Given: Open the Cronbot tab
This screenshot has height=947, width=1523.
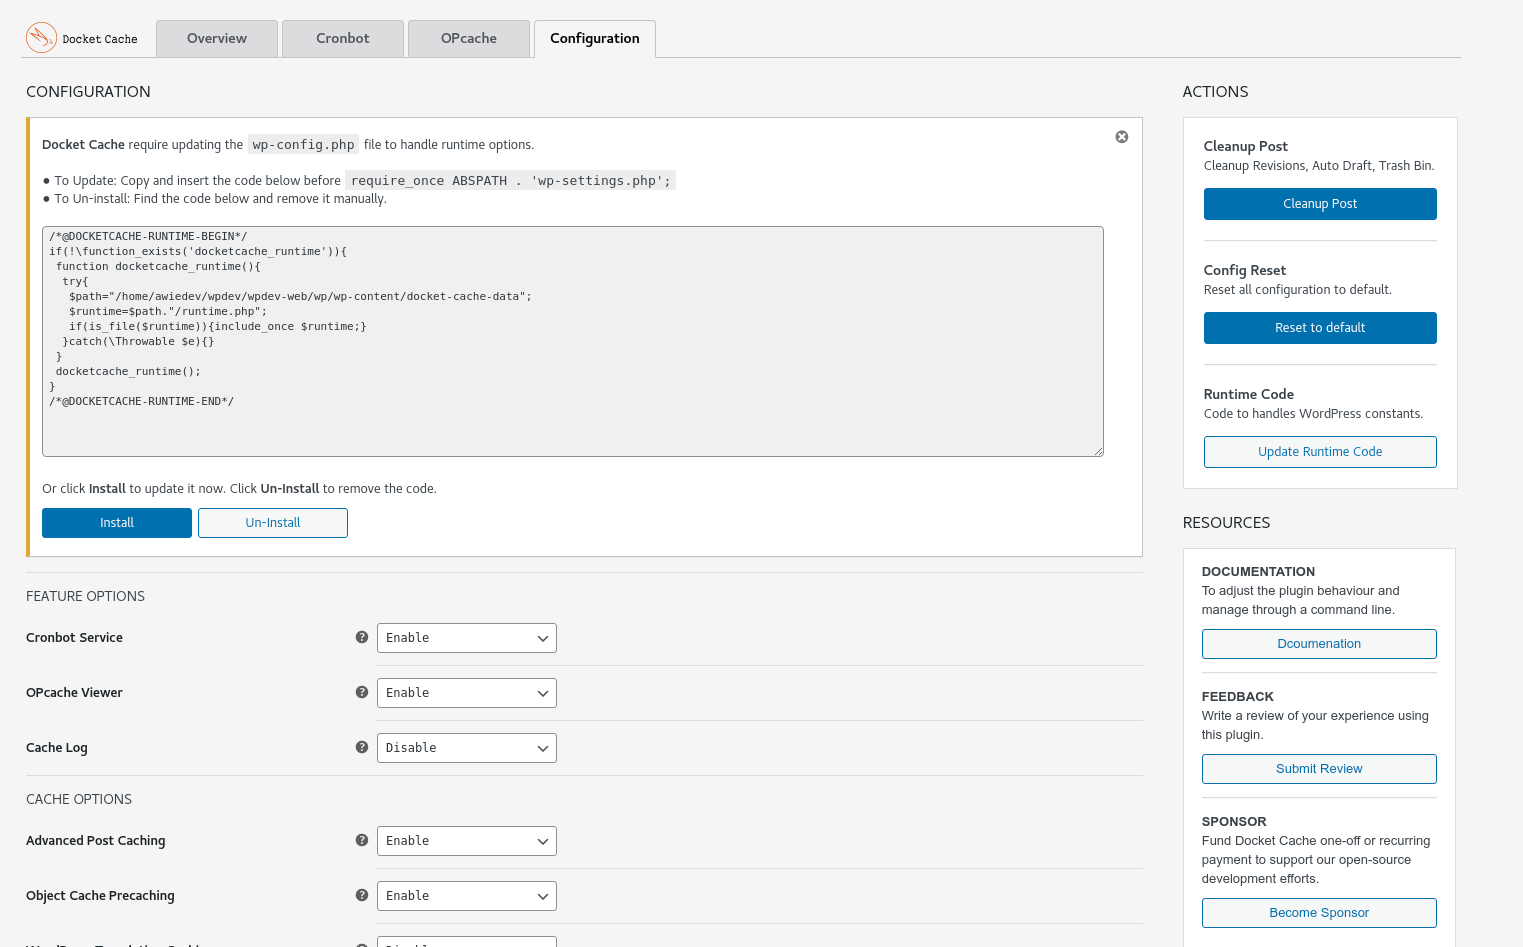Looking at the screenshot, I should 342,38.
